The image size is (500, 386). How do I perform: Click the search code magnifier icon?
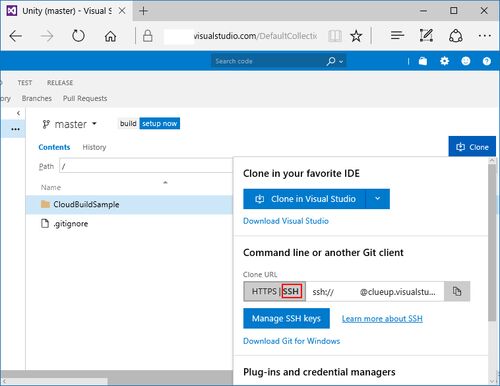pyautogui.click(x=331, y=61)
